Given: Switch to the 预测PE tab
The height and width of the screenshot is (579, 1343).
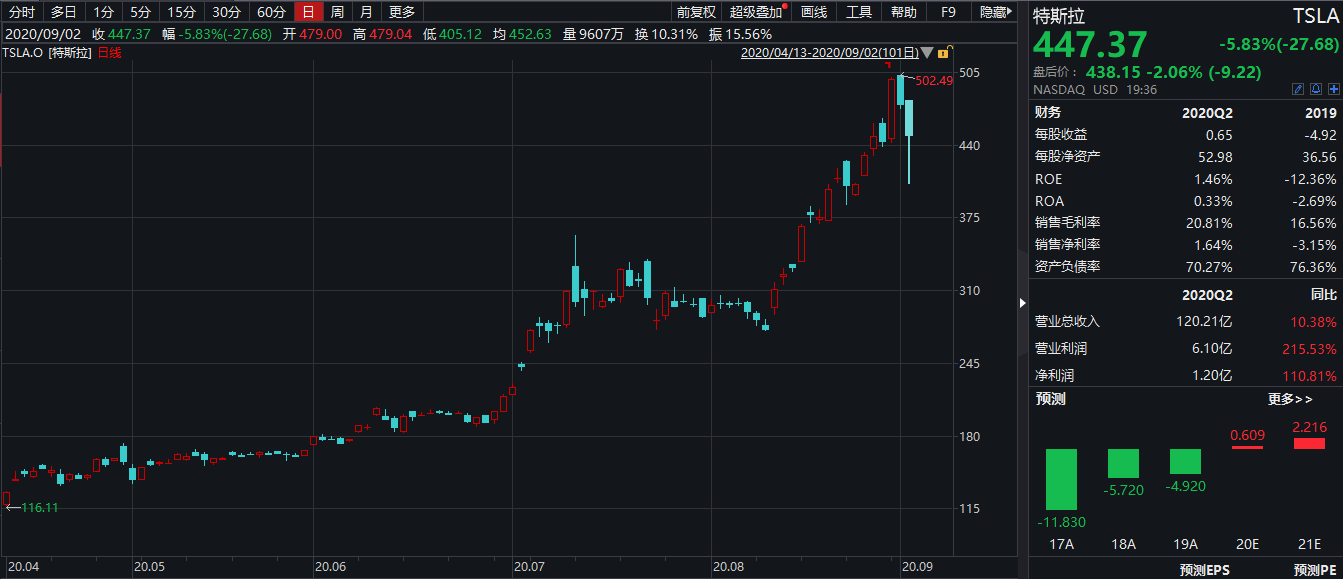Looking at the screenshot, I should [x=1314, y=571].
